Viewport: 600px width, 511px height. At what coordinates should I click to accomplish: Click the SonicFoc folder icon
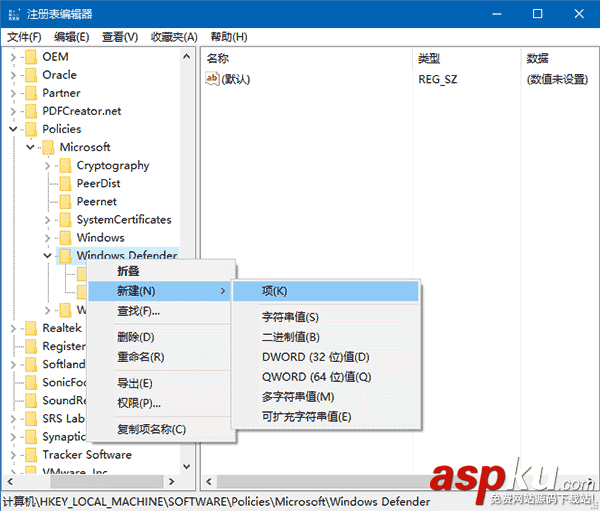point(31,382)
